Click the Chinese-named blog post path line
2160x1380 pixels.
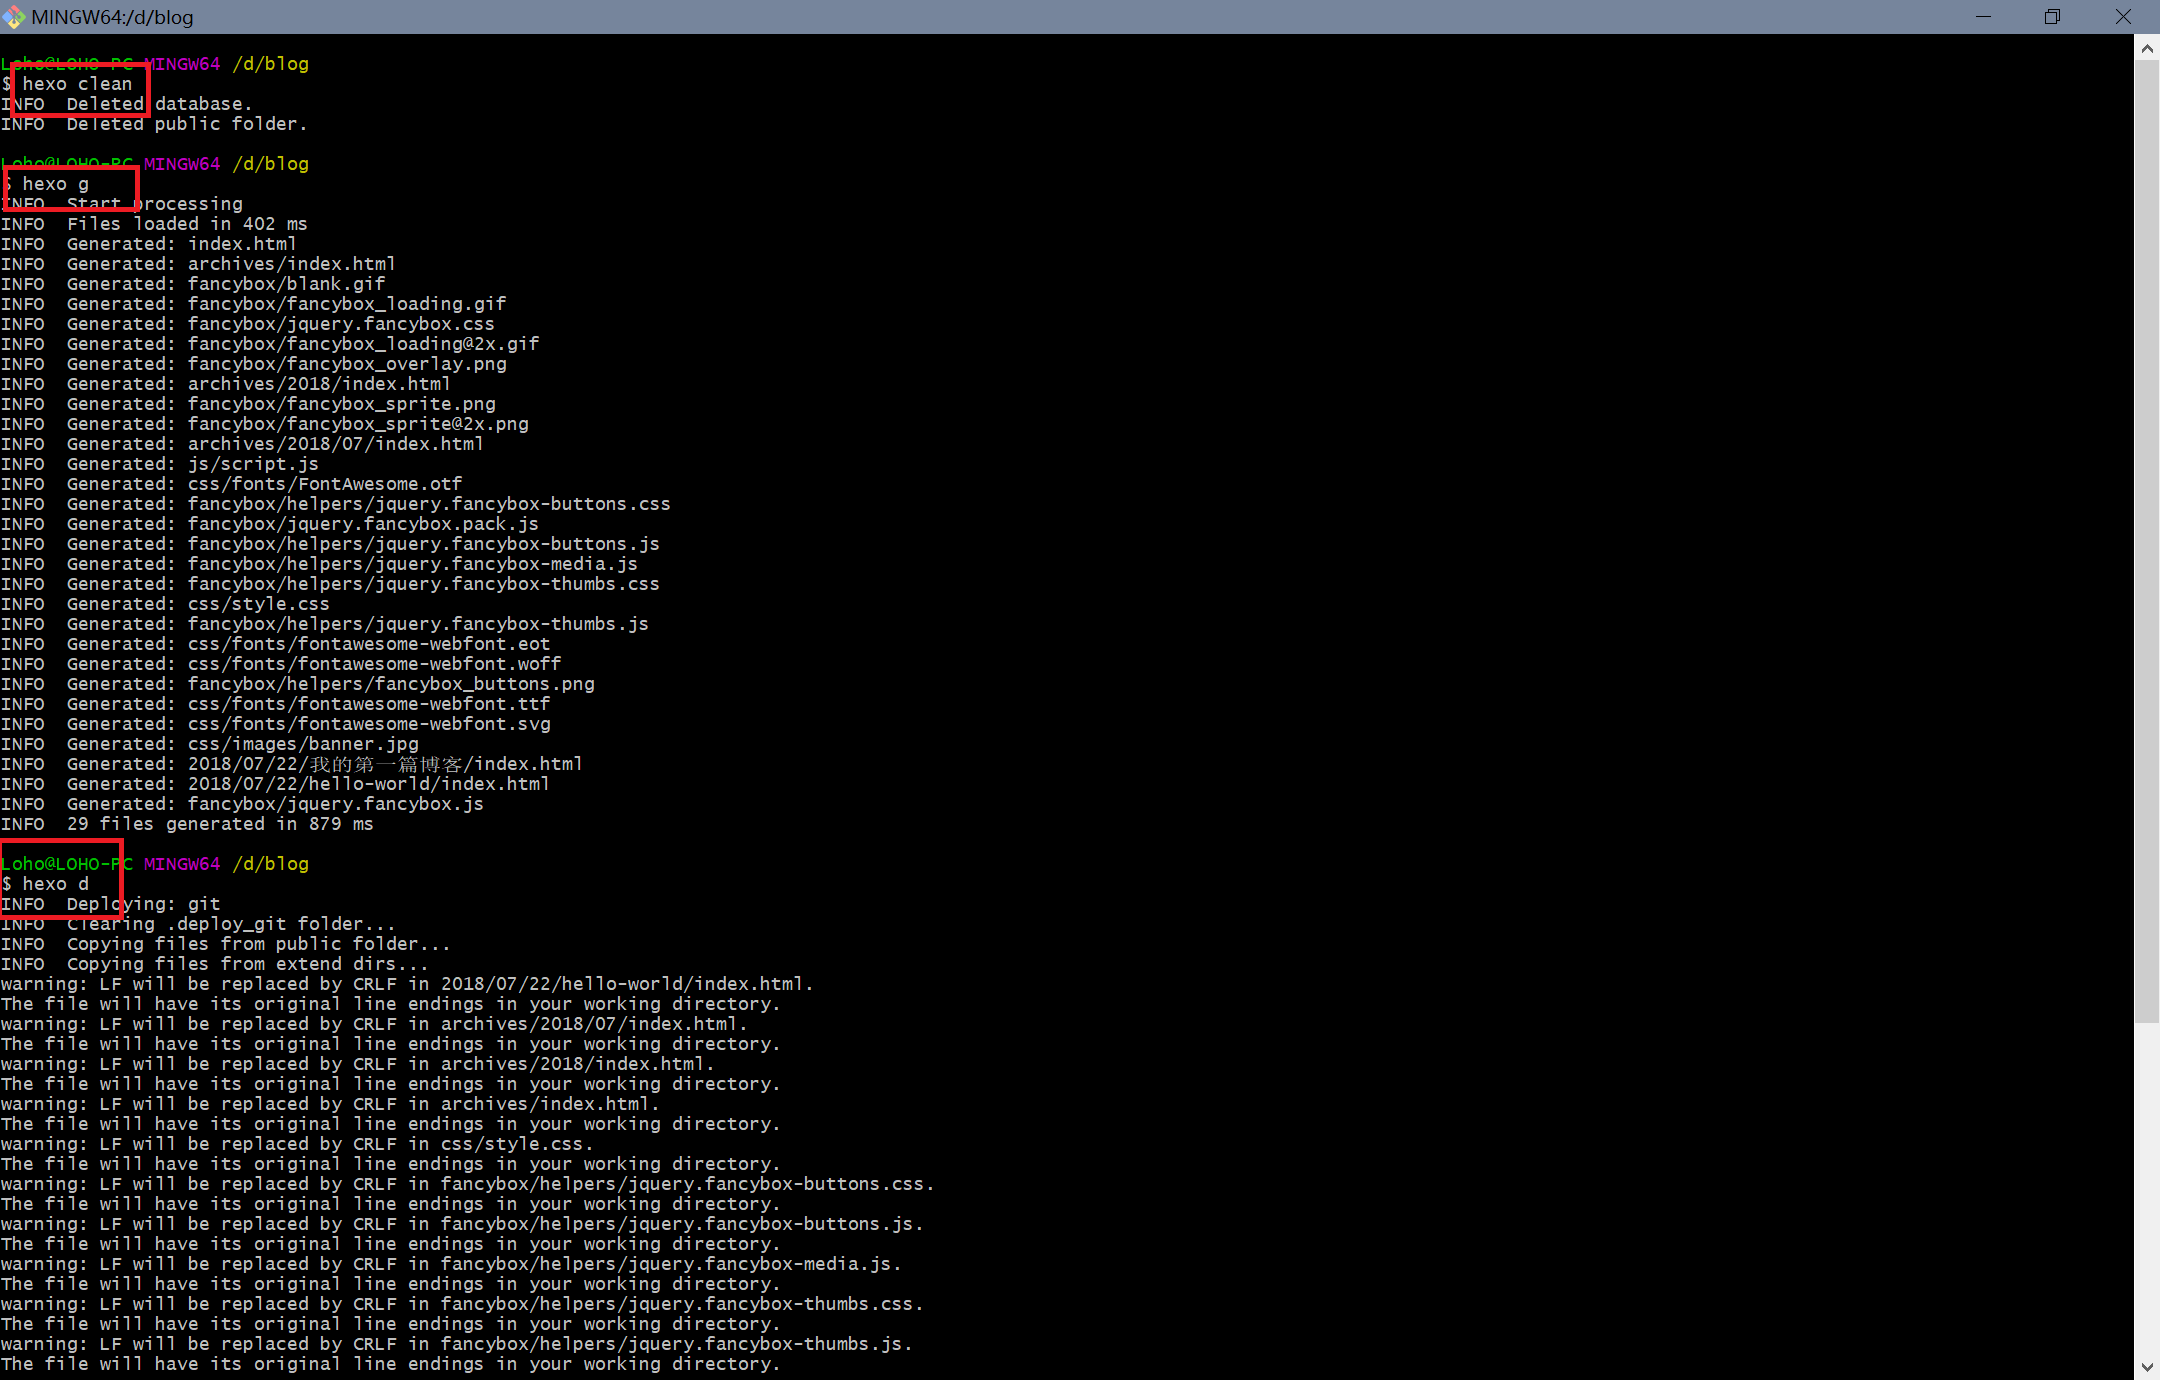[384, 764]
